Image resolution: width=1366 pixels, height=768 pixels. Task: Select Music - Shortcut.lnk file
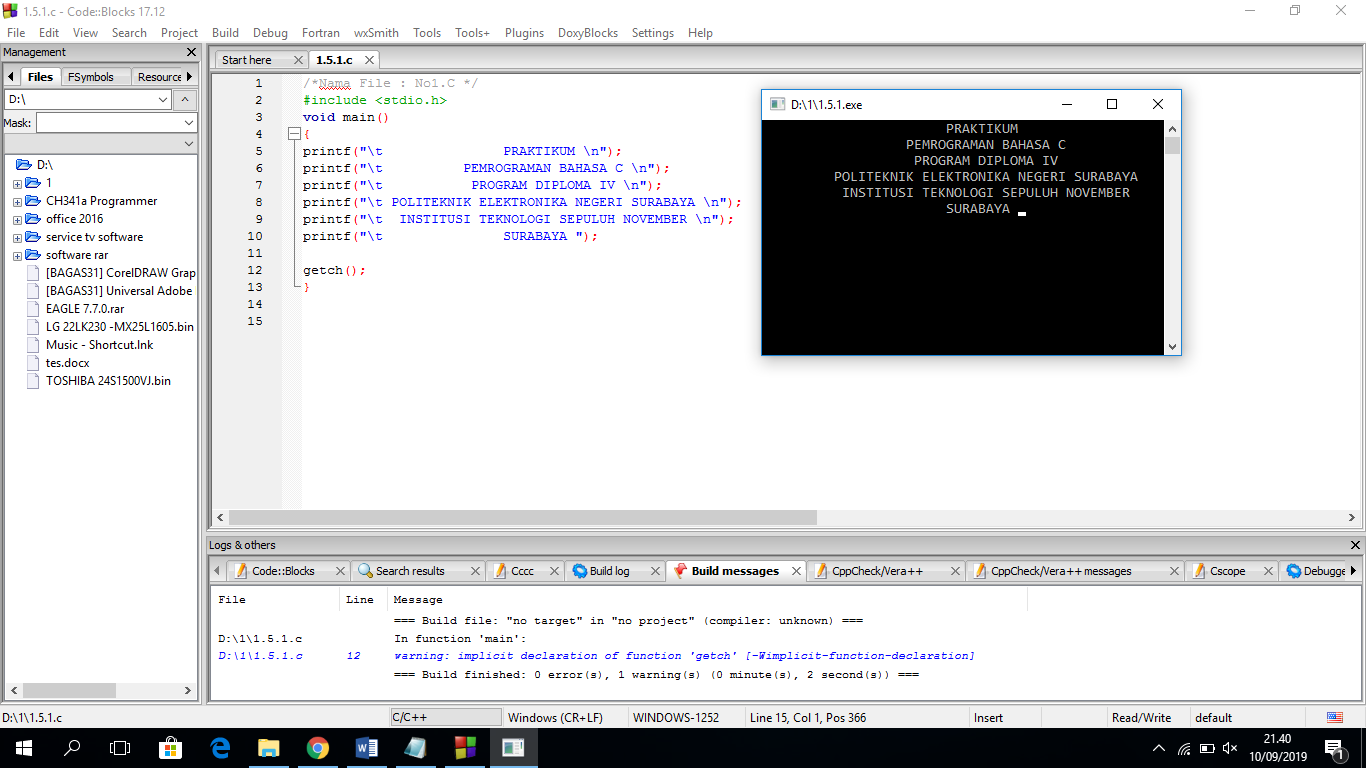coord(99,345)
